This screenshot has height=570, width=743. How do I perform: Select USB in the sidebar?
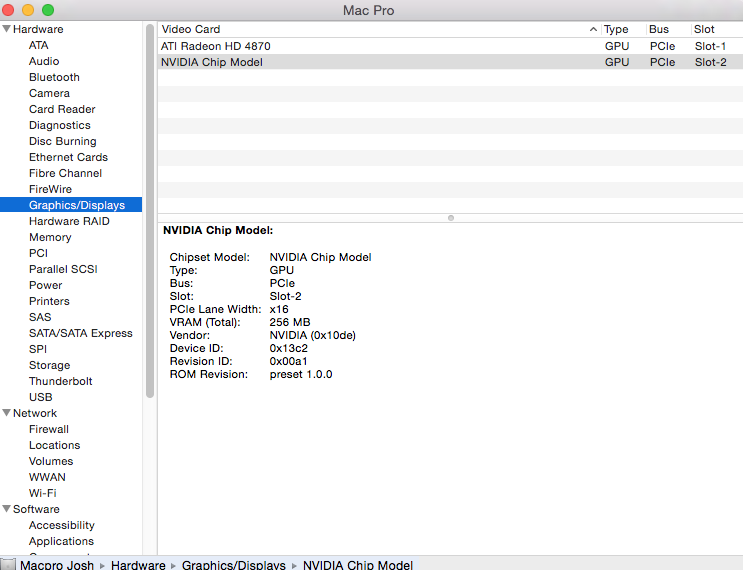[x=41, y=397]
